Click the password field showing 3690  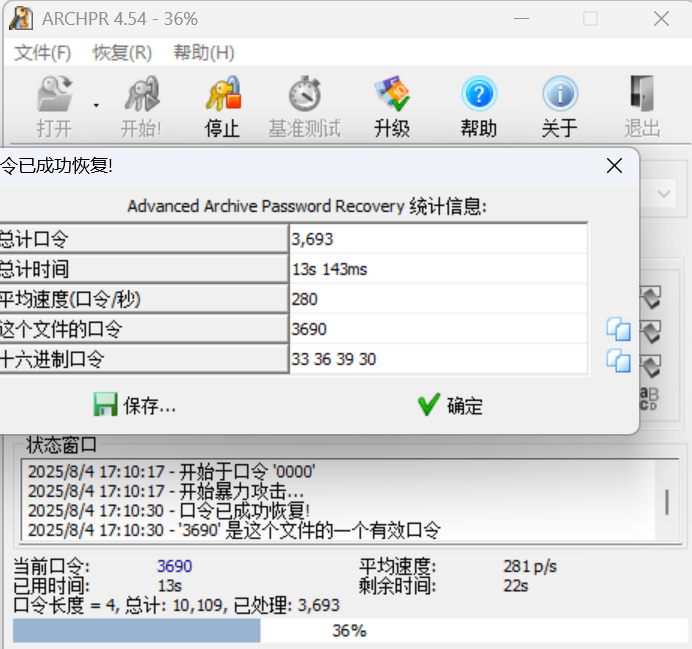coord(438,329)
